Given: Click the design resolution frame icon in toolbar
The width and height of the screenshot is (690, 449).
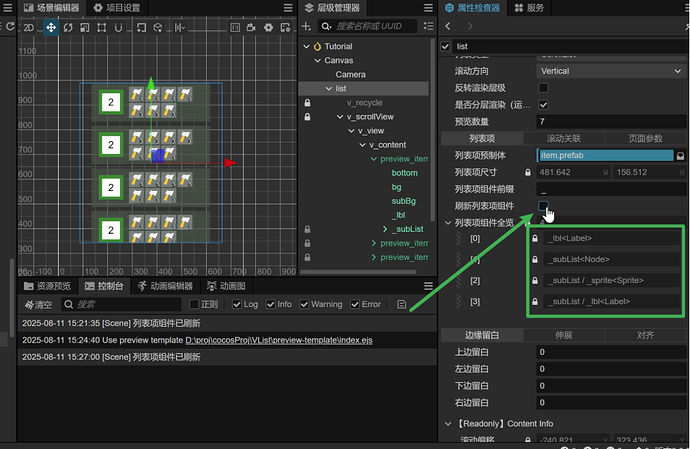Looking at the screenshot, I should tap(235, 28).
